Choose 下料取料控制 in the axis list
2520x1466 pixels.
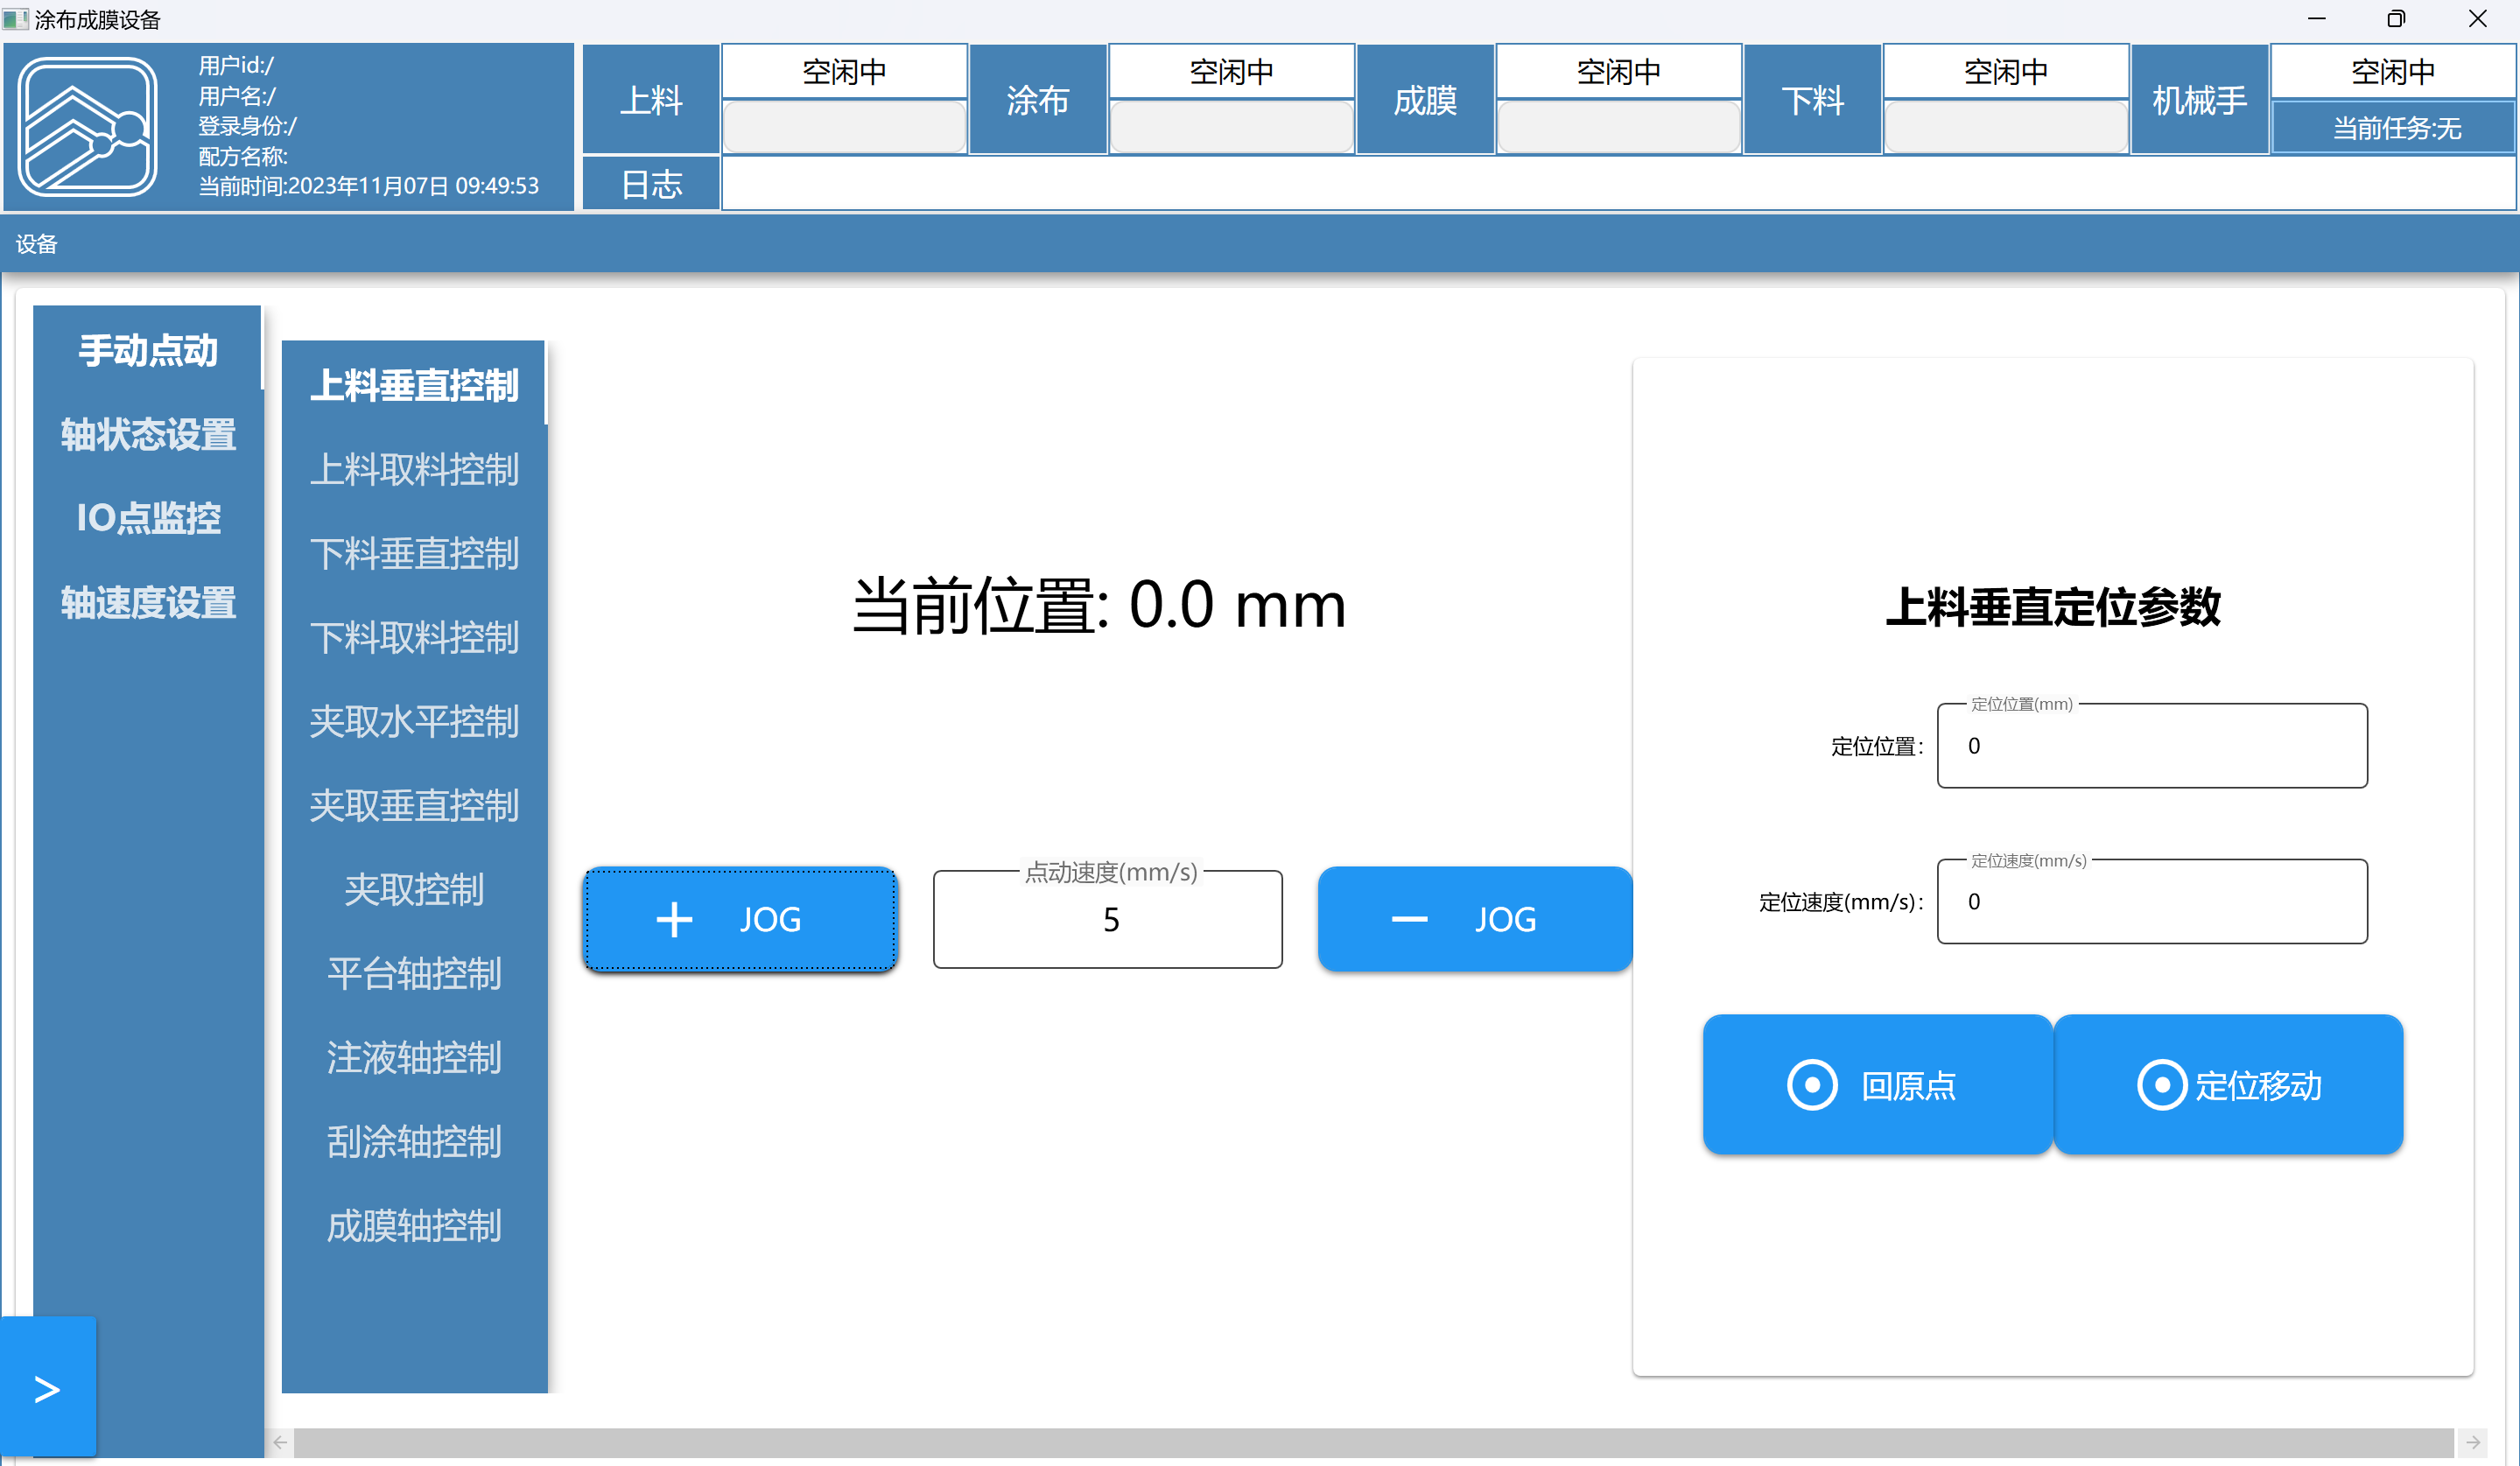click(414, 637)
